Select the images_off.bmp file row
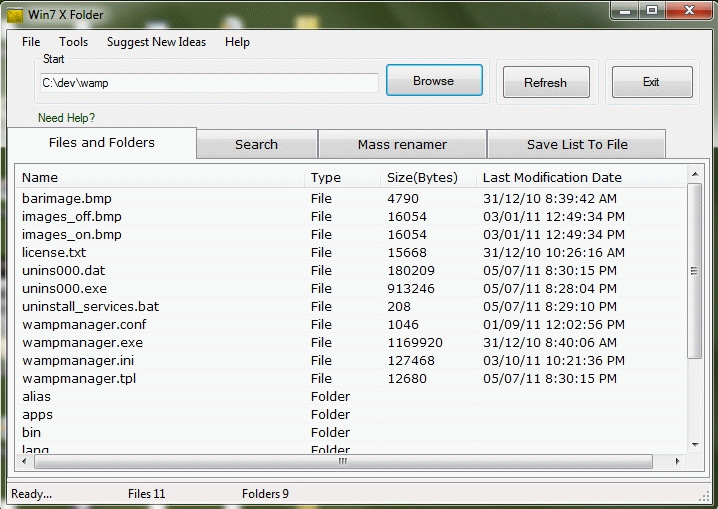 coord(351,217)
